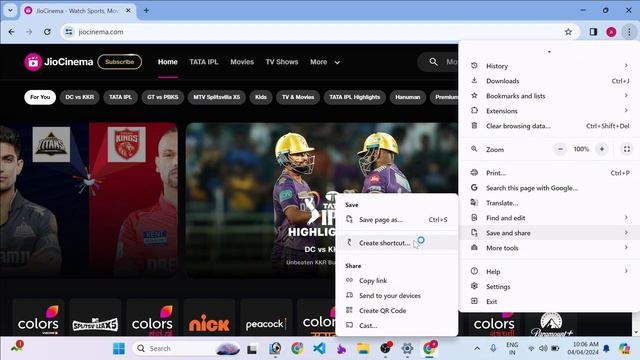Open Downloads from Chrome menu
This screenshot has width=640, height=360.
549,81
